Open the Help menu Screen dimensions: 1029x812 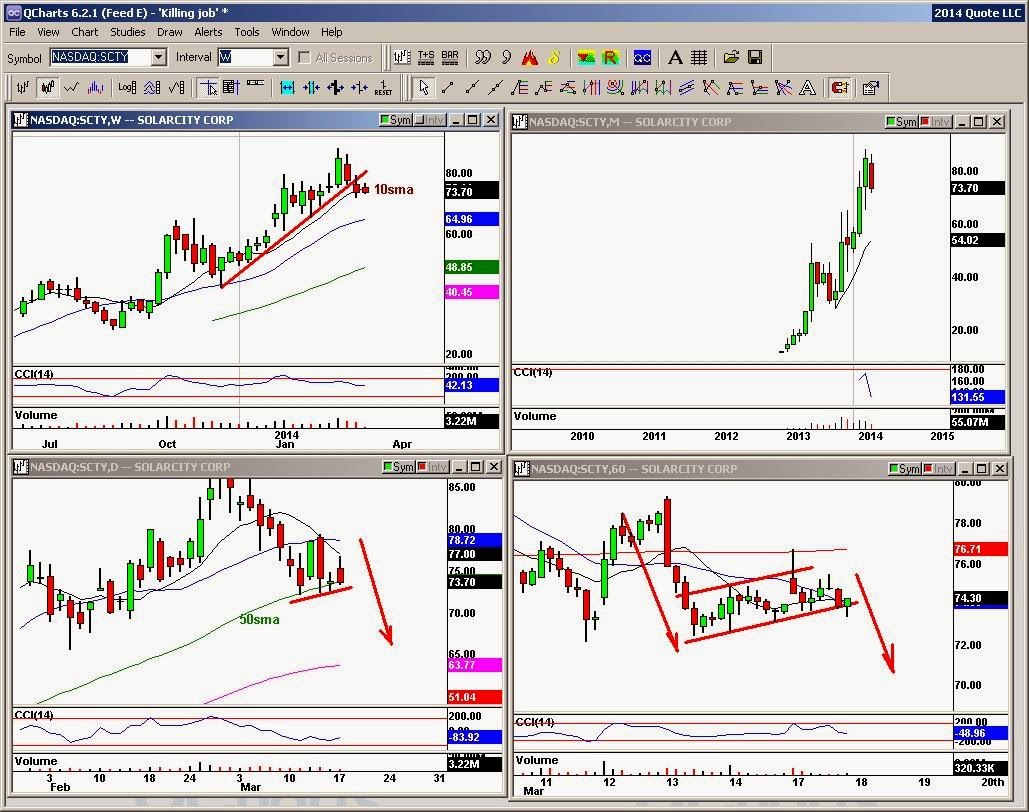(331, 32)
